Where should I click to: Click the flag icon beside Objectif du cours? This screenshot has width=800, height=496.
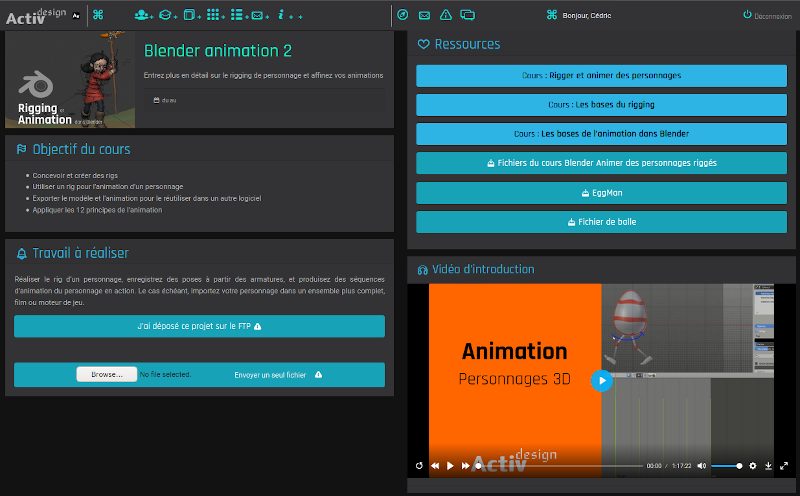point(21,150)
